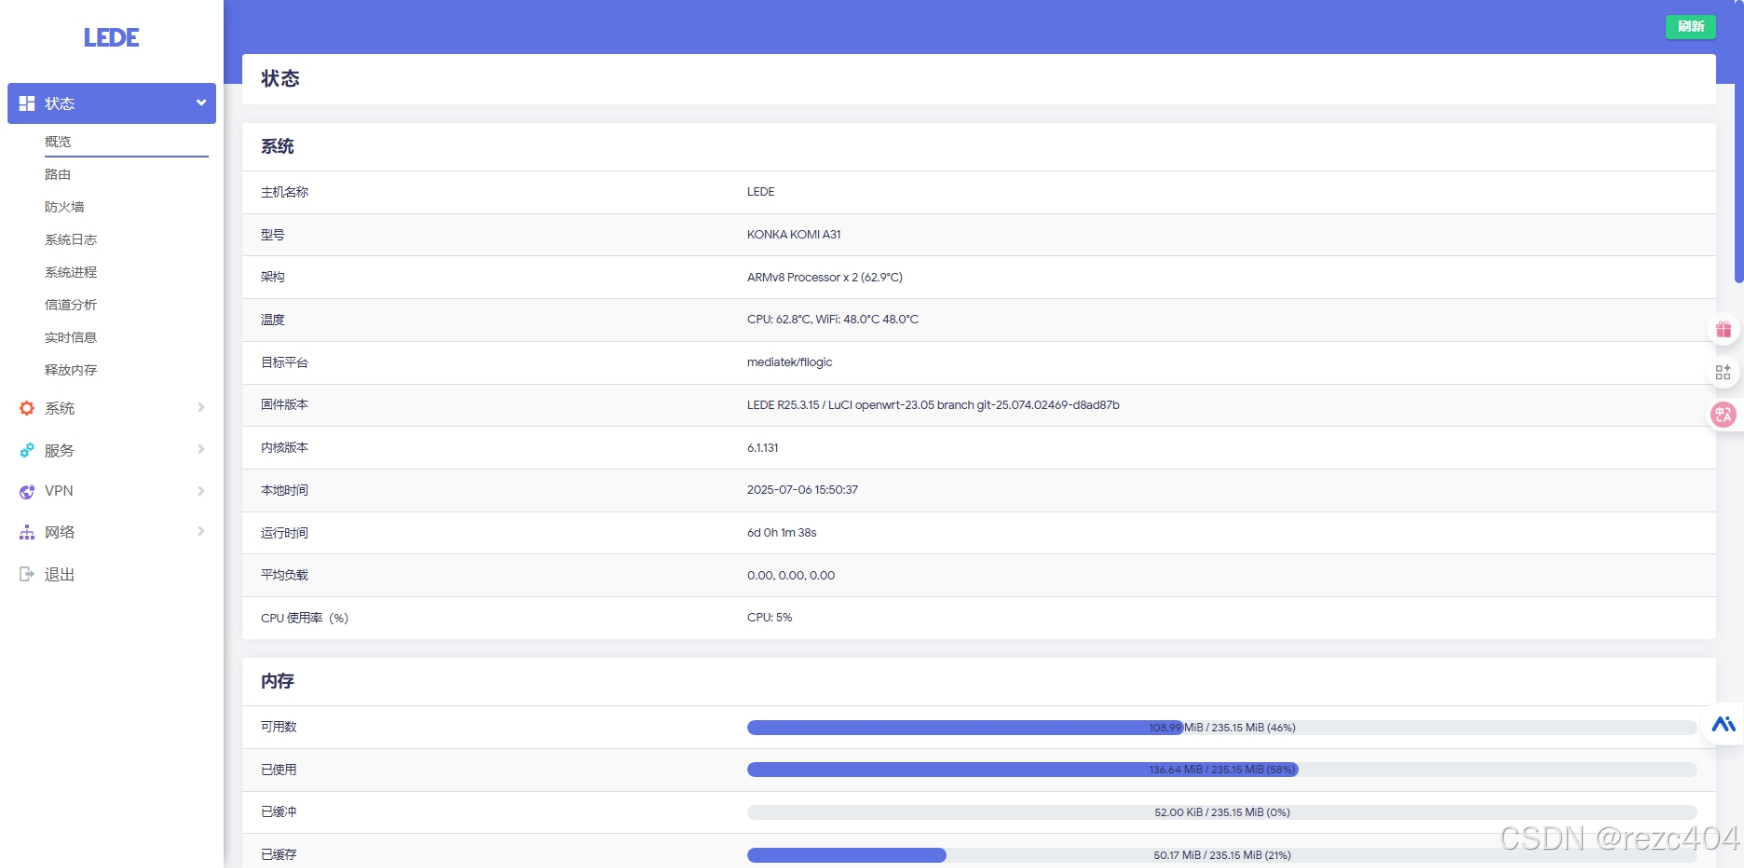Click the VPN globe icon
Viewport: 1744px width, 868px height.
pyautogui.click(x=27, y=491)
